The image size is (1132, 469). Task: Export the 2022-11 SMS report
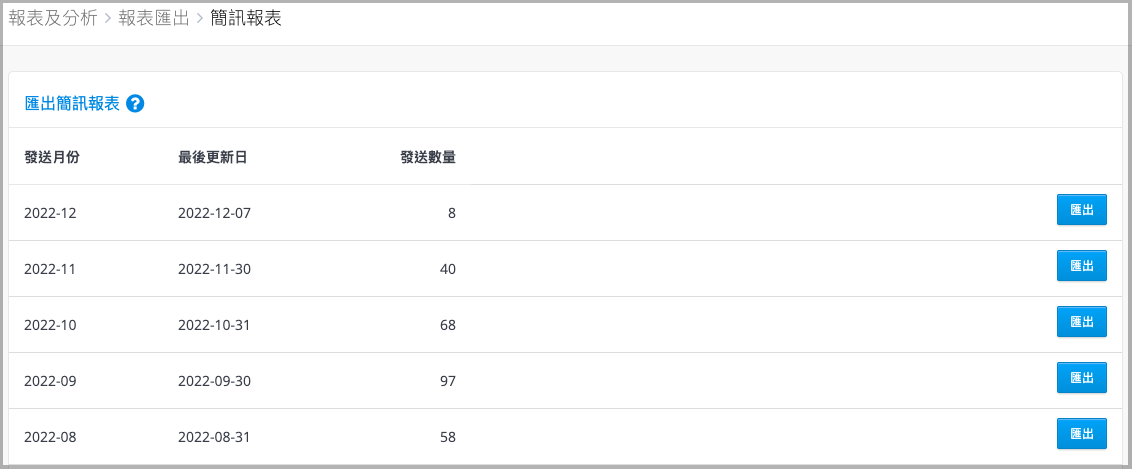1081,266
